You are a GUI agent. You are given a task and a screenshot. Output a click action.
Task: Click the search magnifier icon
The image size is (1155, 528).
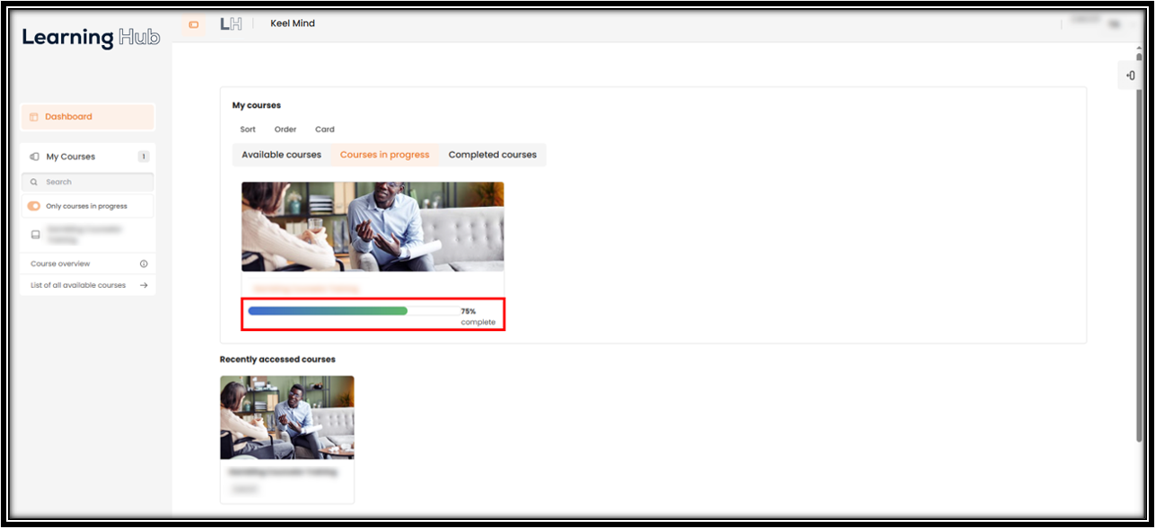[x=34, y=182]
